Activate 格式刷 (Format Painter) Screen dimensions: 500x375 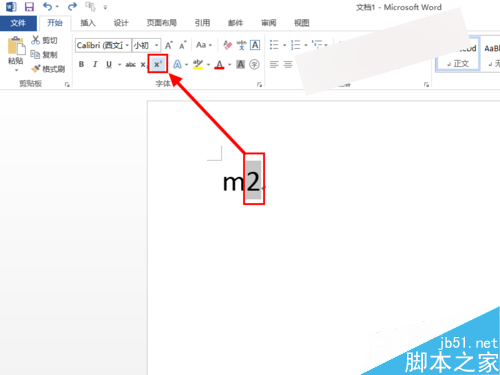pyautogui.click(x=48, y=69)
